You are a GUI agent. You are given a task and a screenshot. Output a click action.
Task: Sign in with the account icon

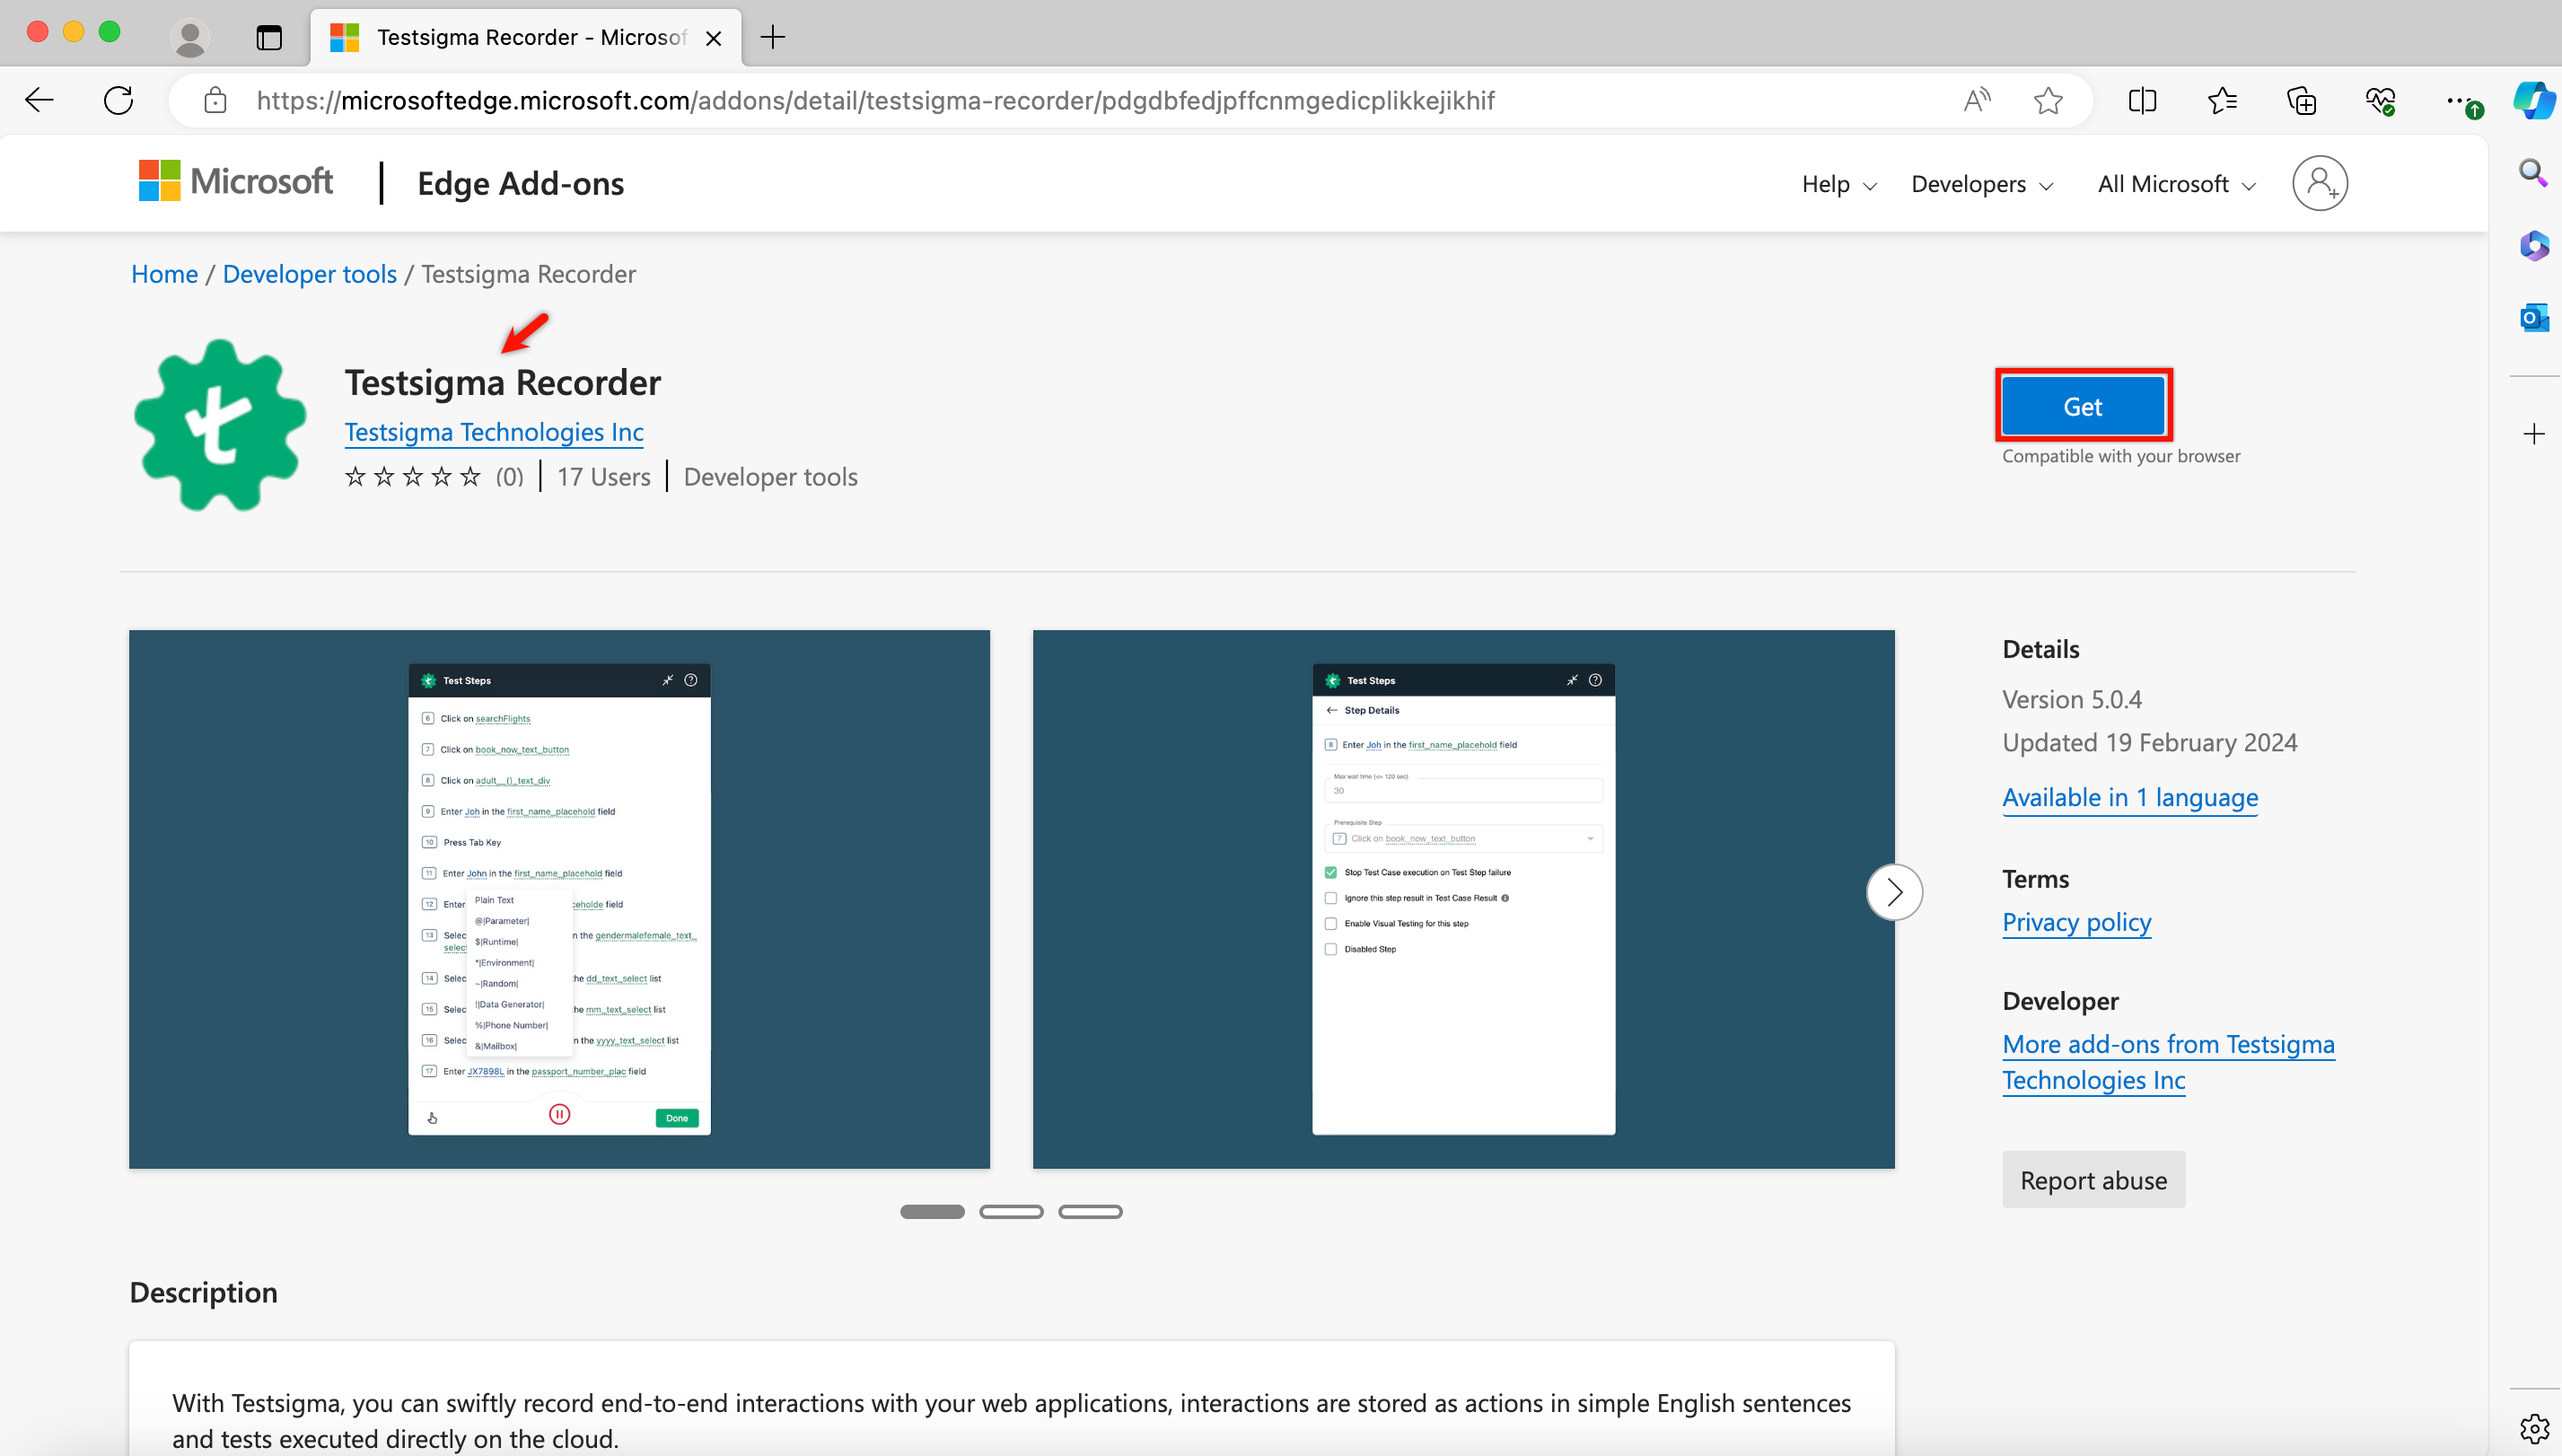click(2319, 183)
